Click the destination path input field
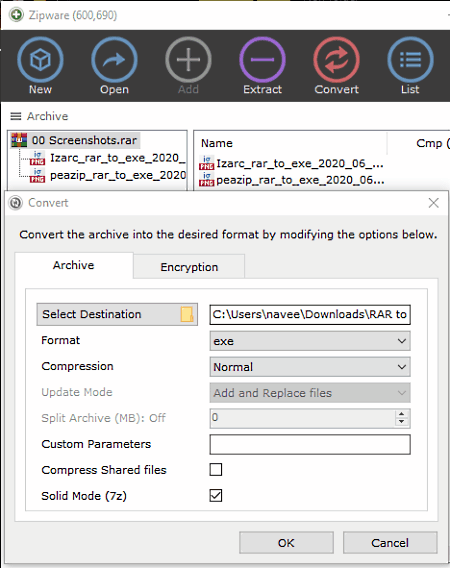Screen dimensions: 450x568 click(x=310, y=314)
